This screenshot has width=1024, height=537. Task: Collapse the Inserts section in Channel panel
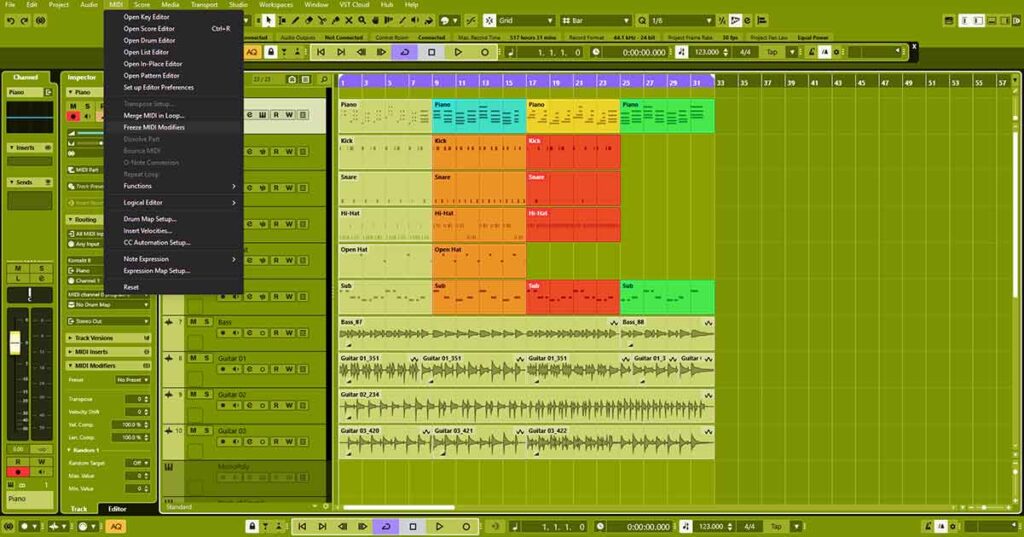coord(29,148)
